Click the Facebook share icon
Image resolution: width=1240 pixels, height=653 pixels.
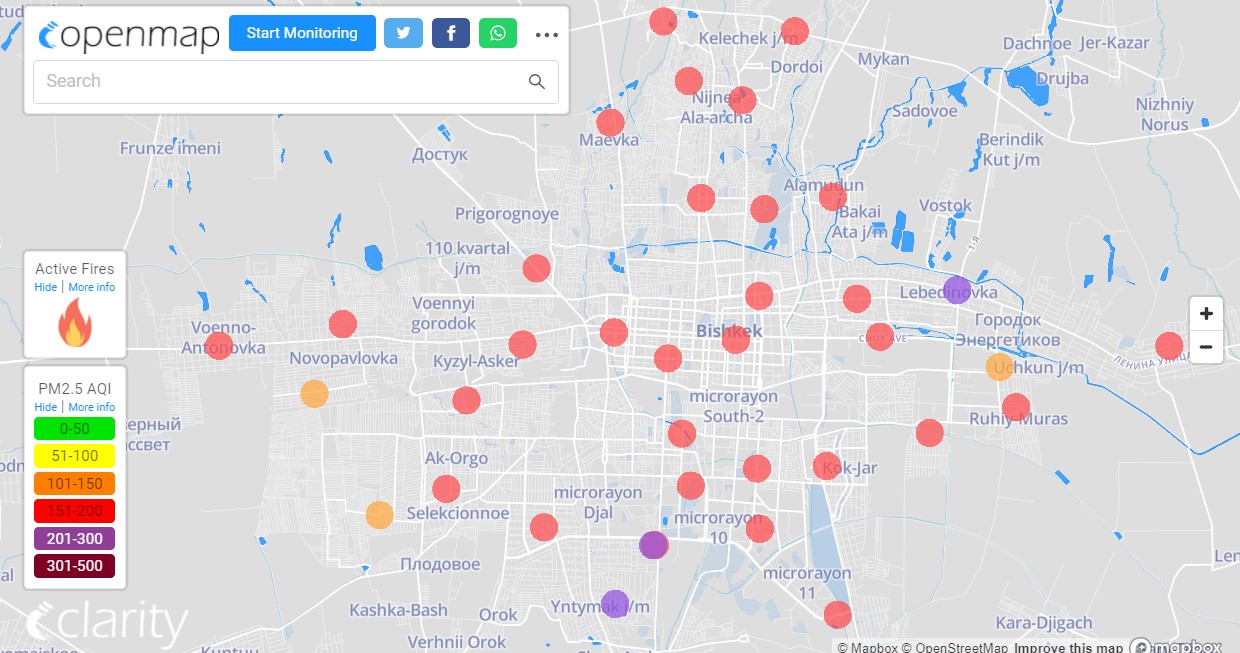coord(451,33)
